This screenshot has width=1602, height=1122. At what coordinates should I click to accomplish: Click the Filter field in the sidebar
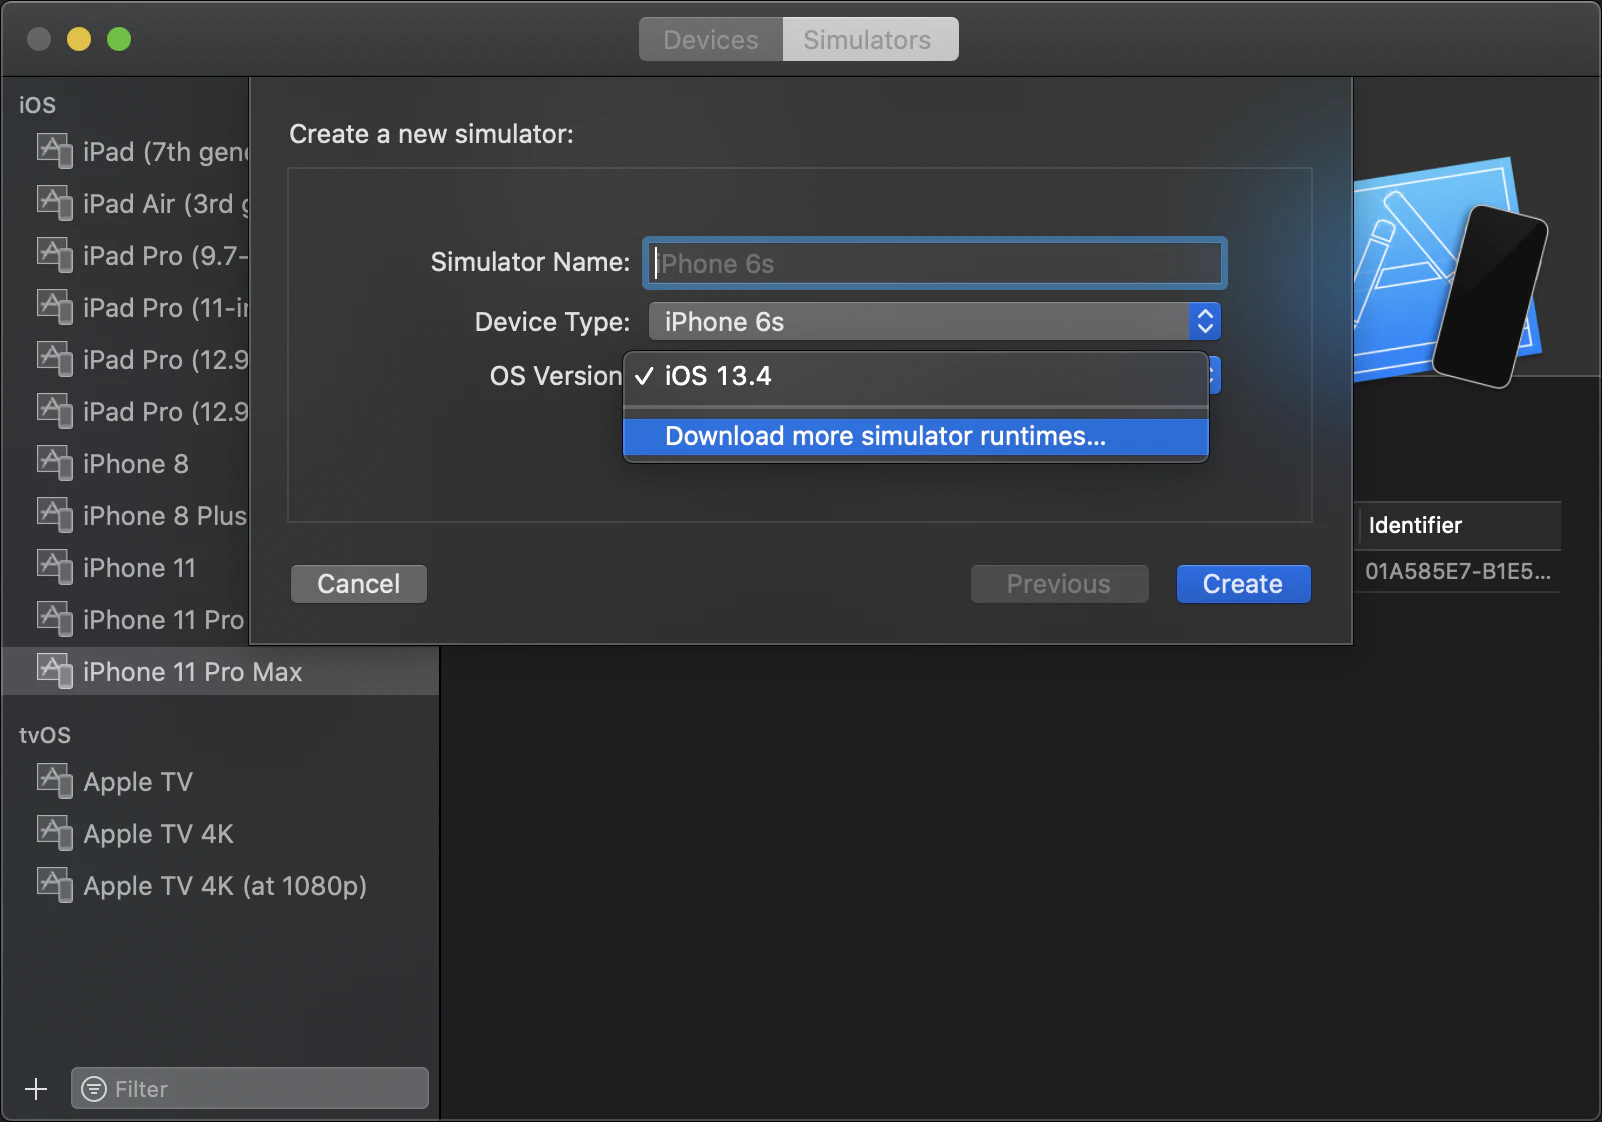pyautogui.click(x=250, y=1089)
